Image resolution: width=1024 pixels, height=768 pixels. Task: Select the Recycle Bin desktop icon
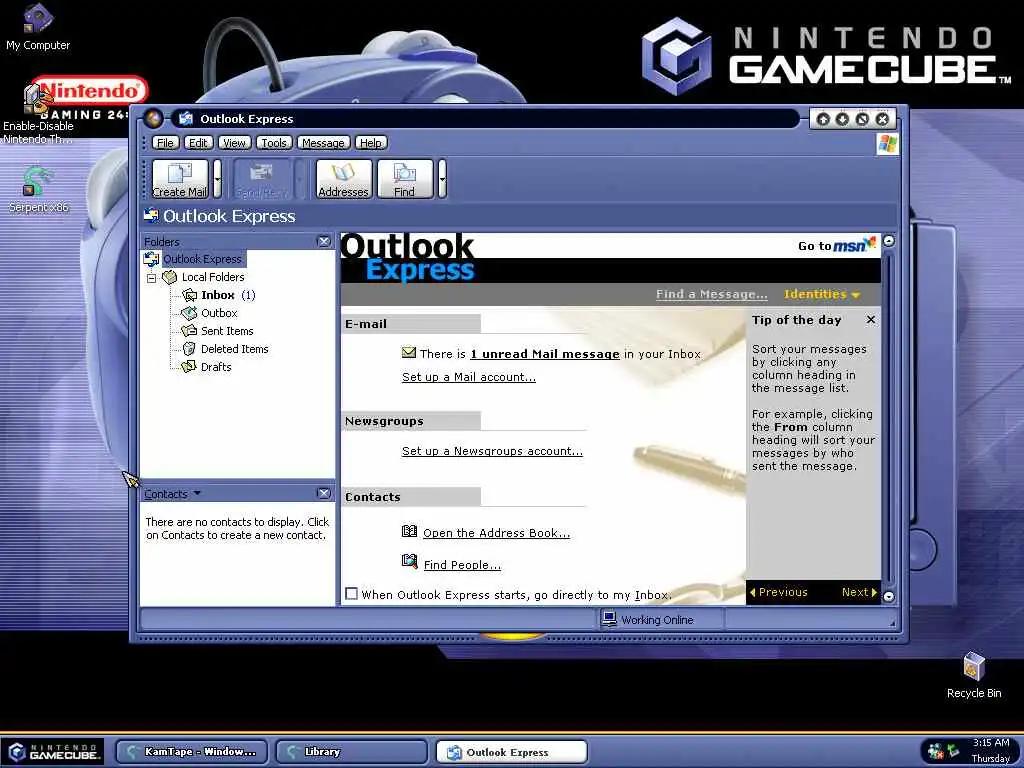tap(974, 675)
